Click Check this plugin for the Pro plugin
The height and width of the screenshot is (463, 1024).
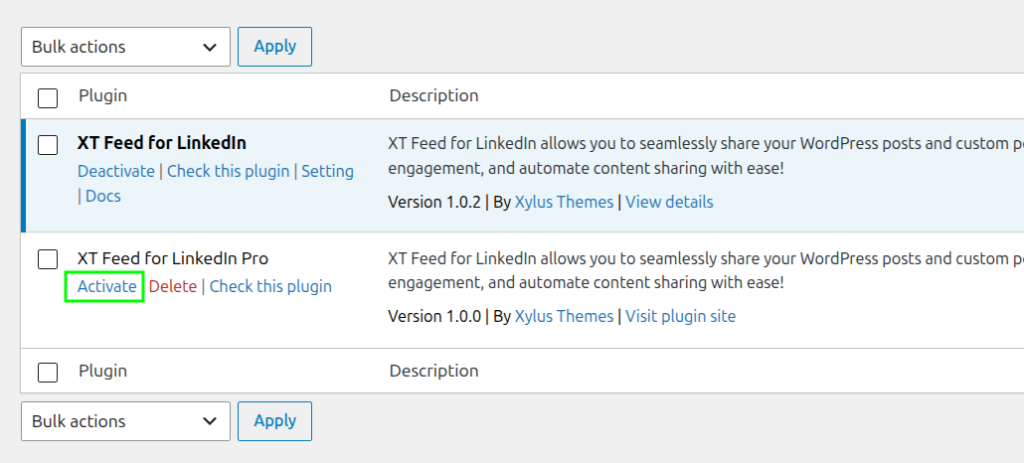point(270,286)
